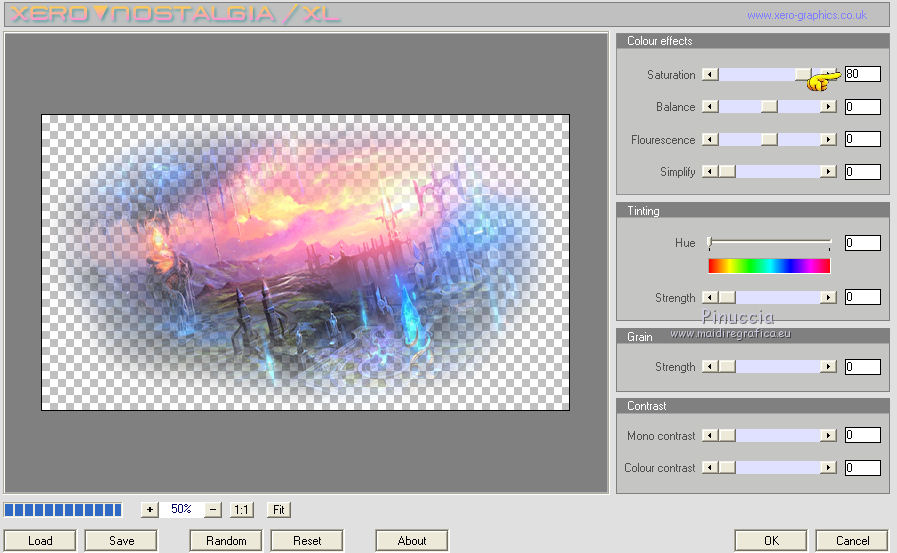Image resolution: width=897 pixels, height=553 pixels.
Task: Click the Grain Strength slider thumb
Action: [727, 366]
